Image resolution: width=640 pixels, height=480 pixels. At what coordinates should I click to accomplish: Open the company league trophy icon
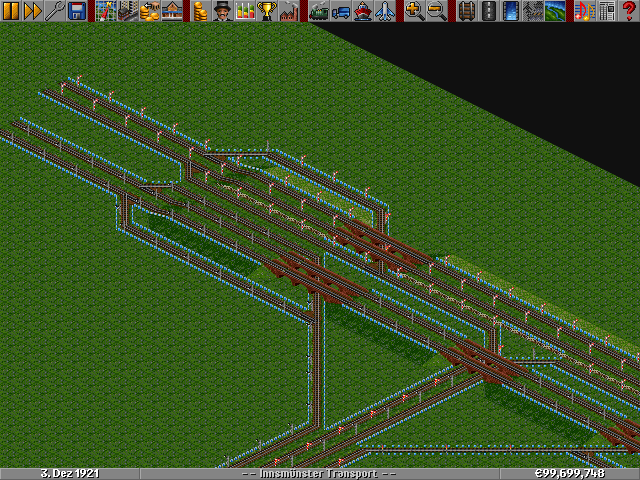click(266, 11)
